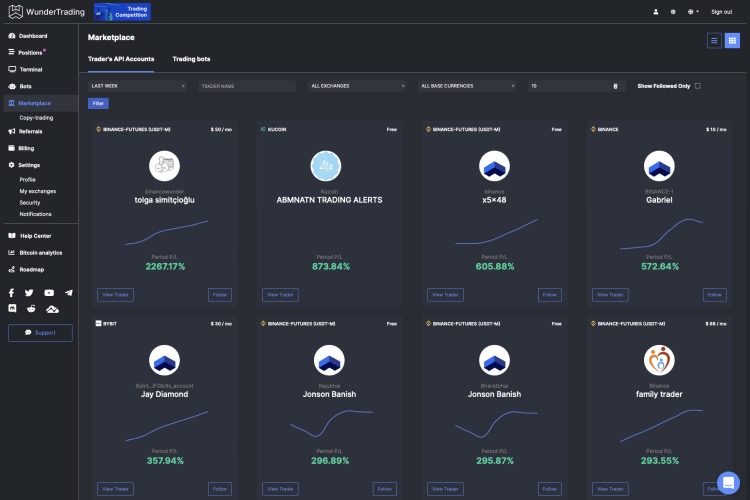Go to Dashboard in sidebar
Viewport: 750px width, 500px height.
[28, 36]
